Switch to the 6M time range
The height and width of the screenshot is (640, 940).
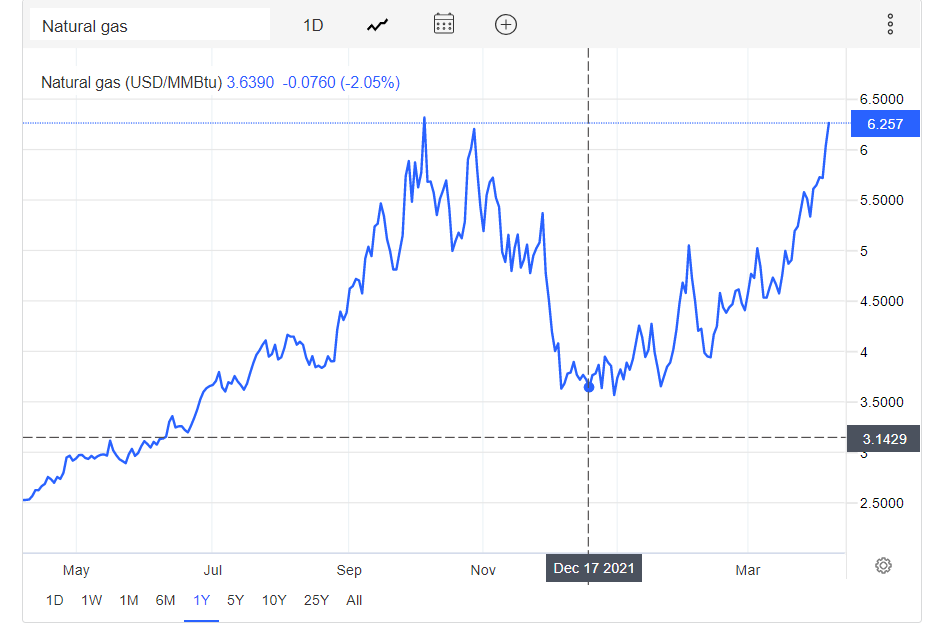pos(165,600)
